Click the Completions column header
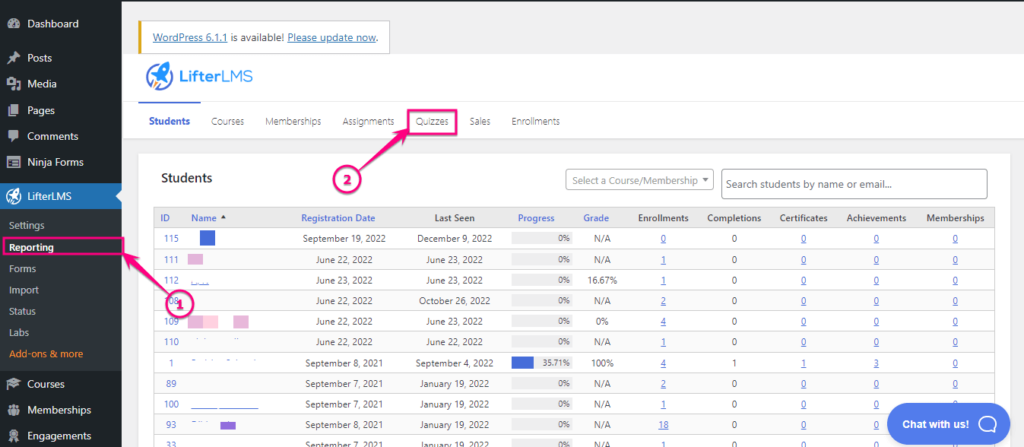 click(734, 218)
